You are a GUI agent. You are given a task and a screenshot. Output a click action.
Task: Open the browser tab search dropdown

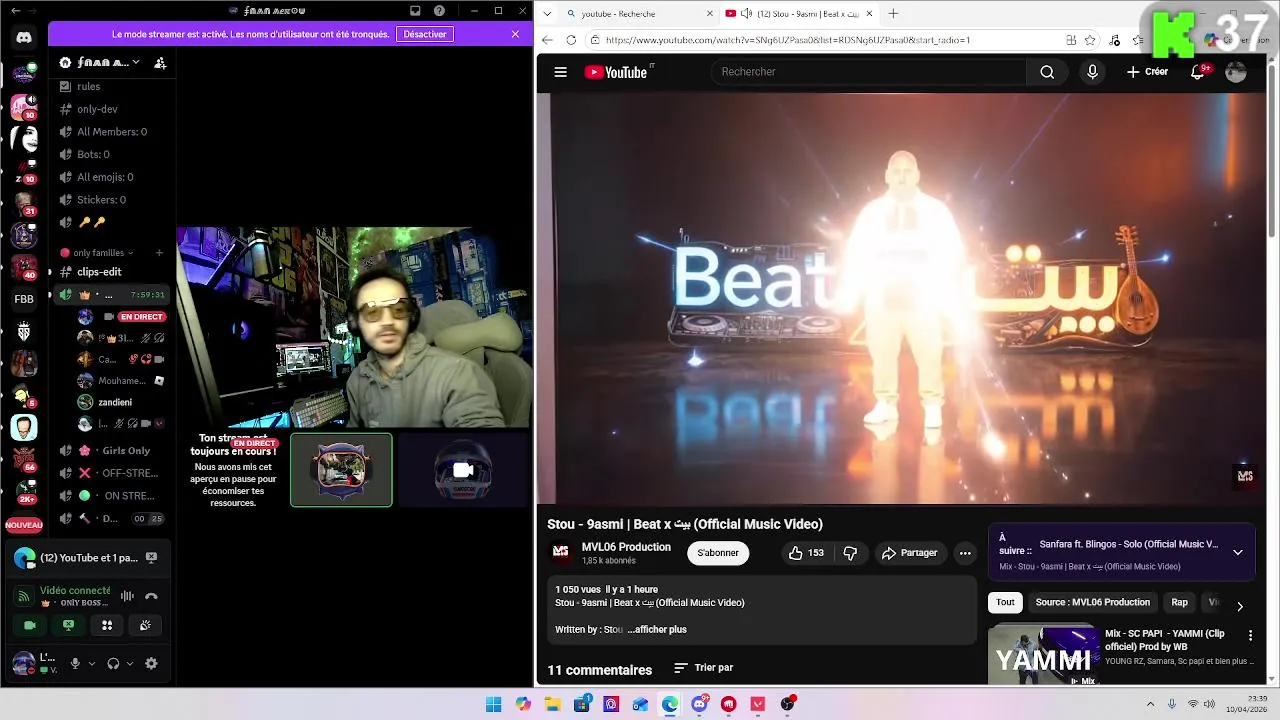point(547,14)
